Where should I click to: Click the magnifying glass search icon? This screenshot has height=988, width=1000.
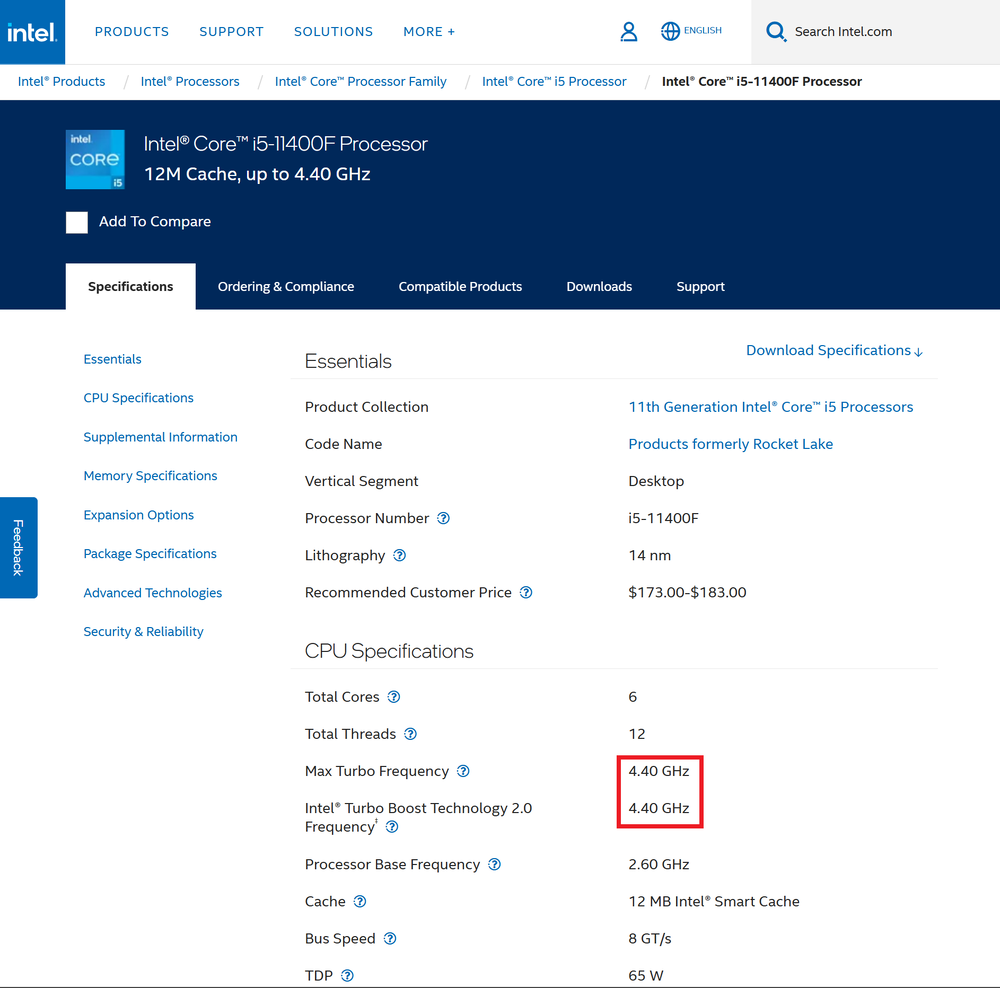coord(776,31)
